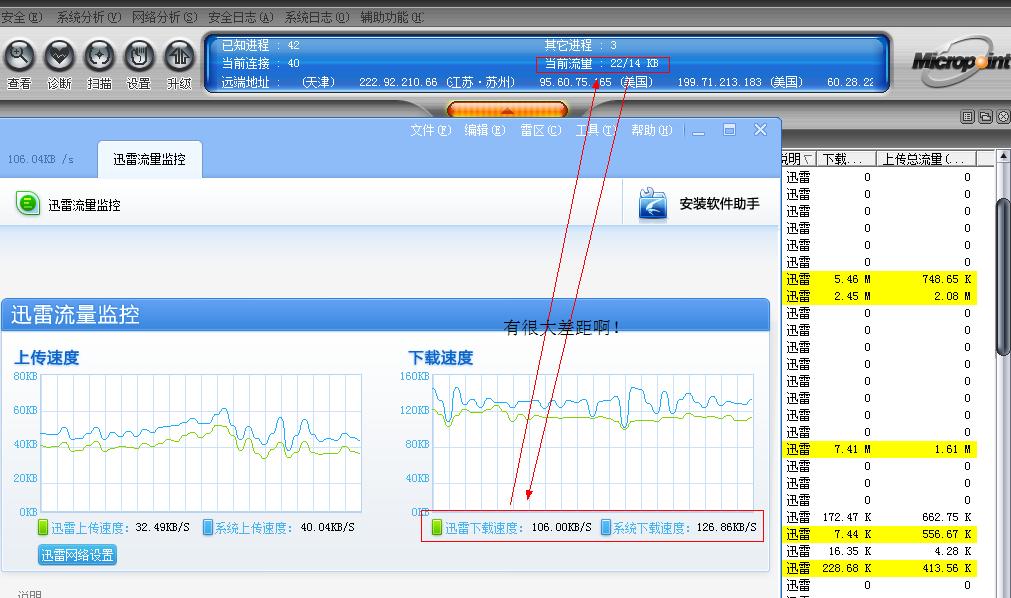1011x598 pixels.
Task: Click the 106.04KB/s speed tab
Action: click(x=41, y=159)
